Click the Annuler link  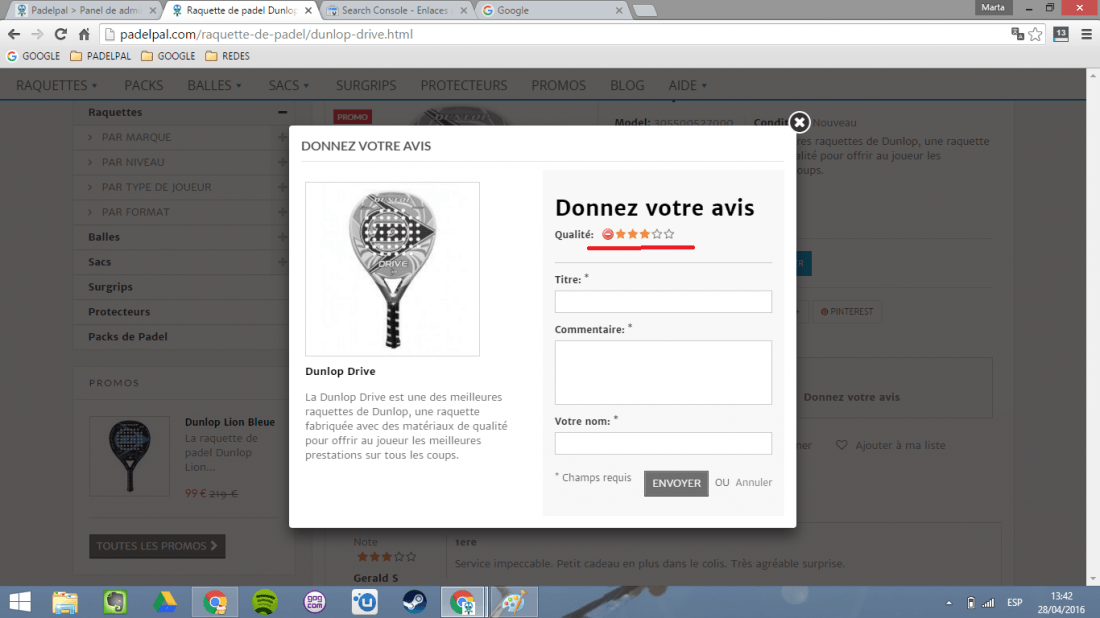753,483
